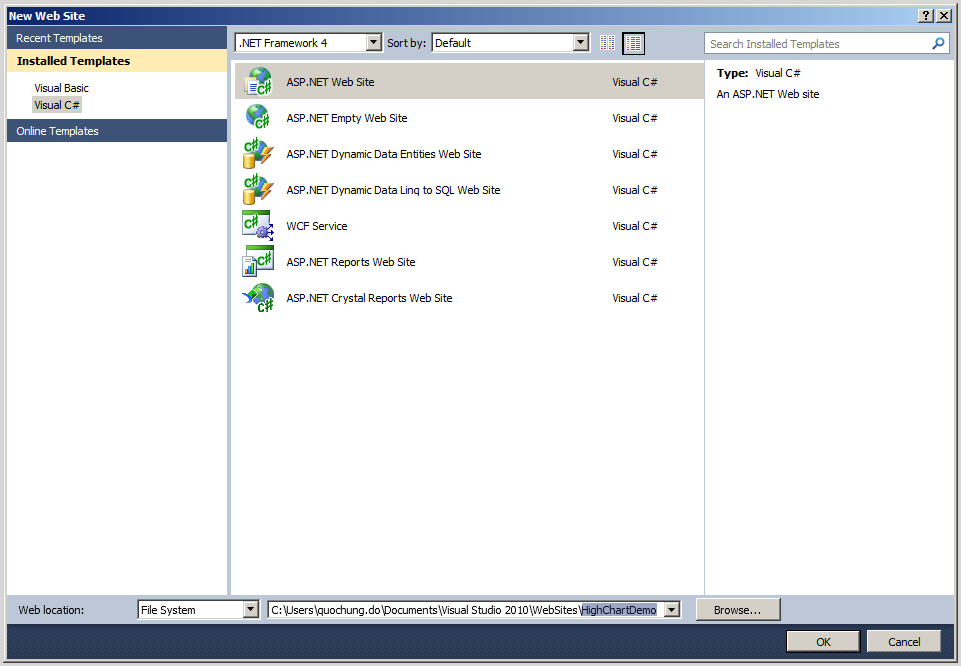Open the Sort by Default dropdown
This screenshot has width=961, height=666.
(x=581, y=42)
